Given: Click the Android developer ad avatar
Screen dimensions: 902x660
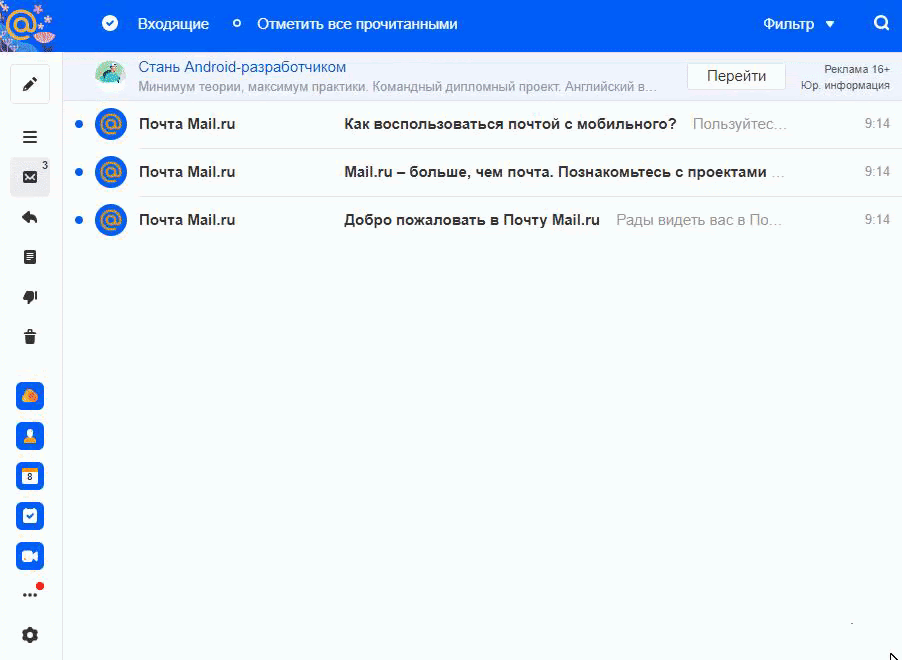Looking at the screenshot, I should click(110, 76).
